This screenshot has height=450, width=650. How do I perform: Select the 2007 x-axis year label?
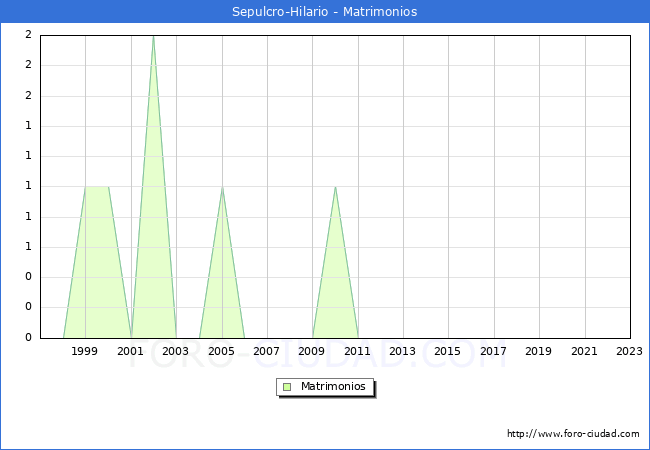click(x=267, y=351)
